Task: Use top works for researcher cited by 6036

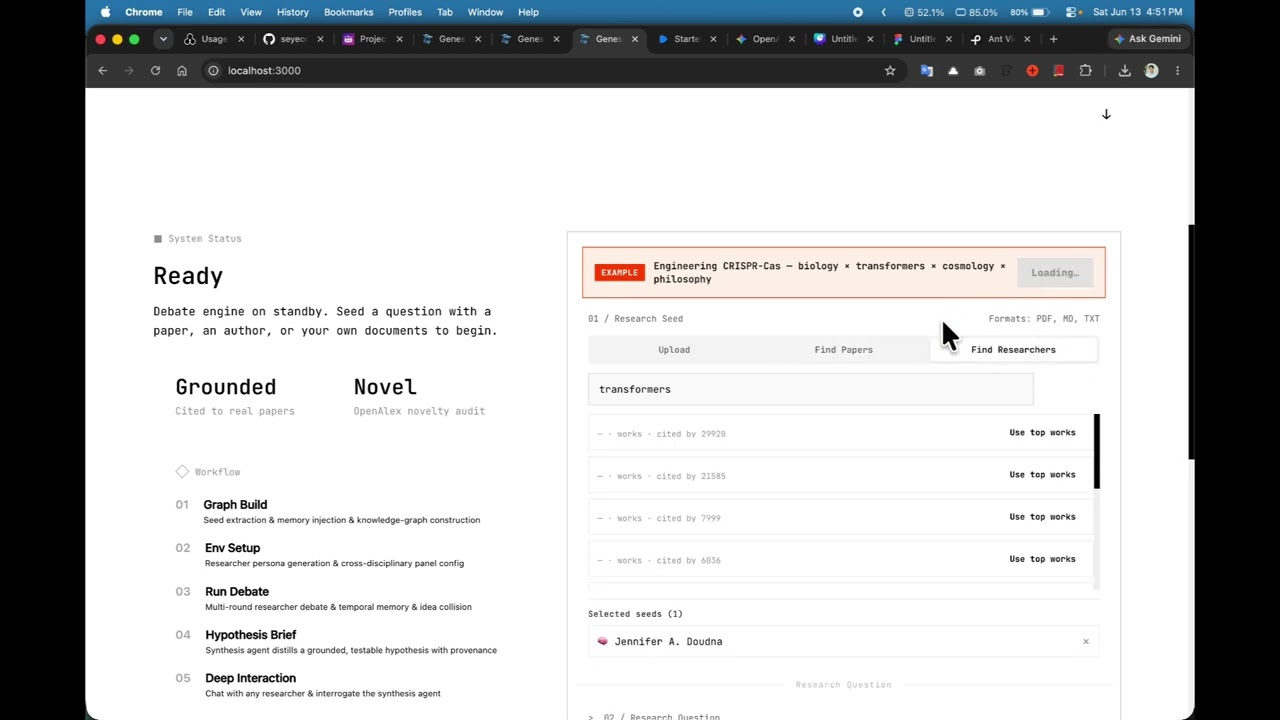Action: [1042, 559]
